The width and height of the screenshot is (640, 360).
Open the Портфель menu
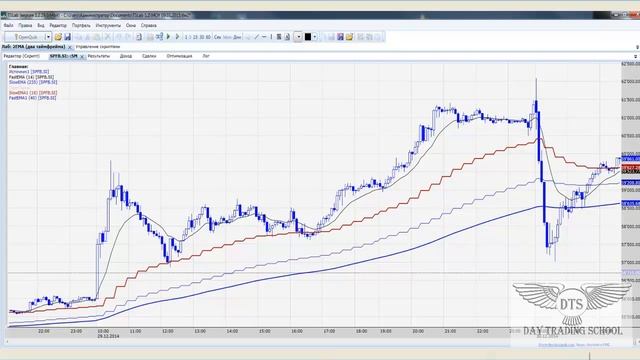[81, 25]
